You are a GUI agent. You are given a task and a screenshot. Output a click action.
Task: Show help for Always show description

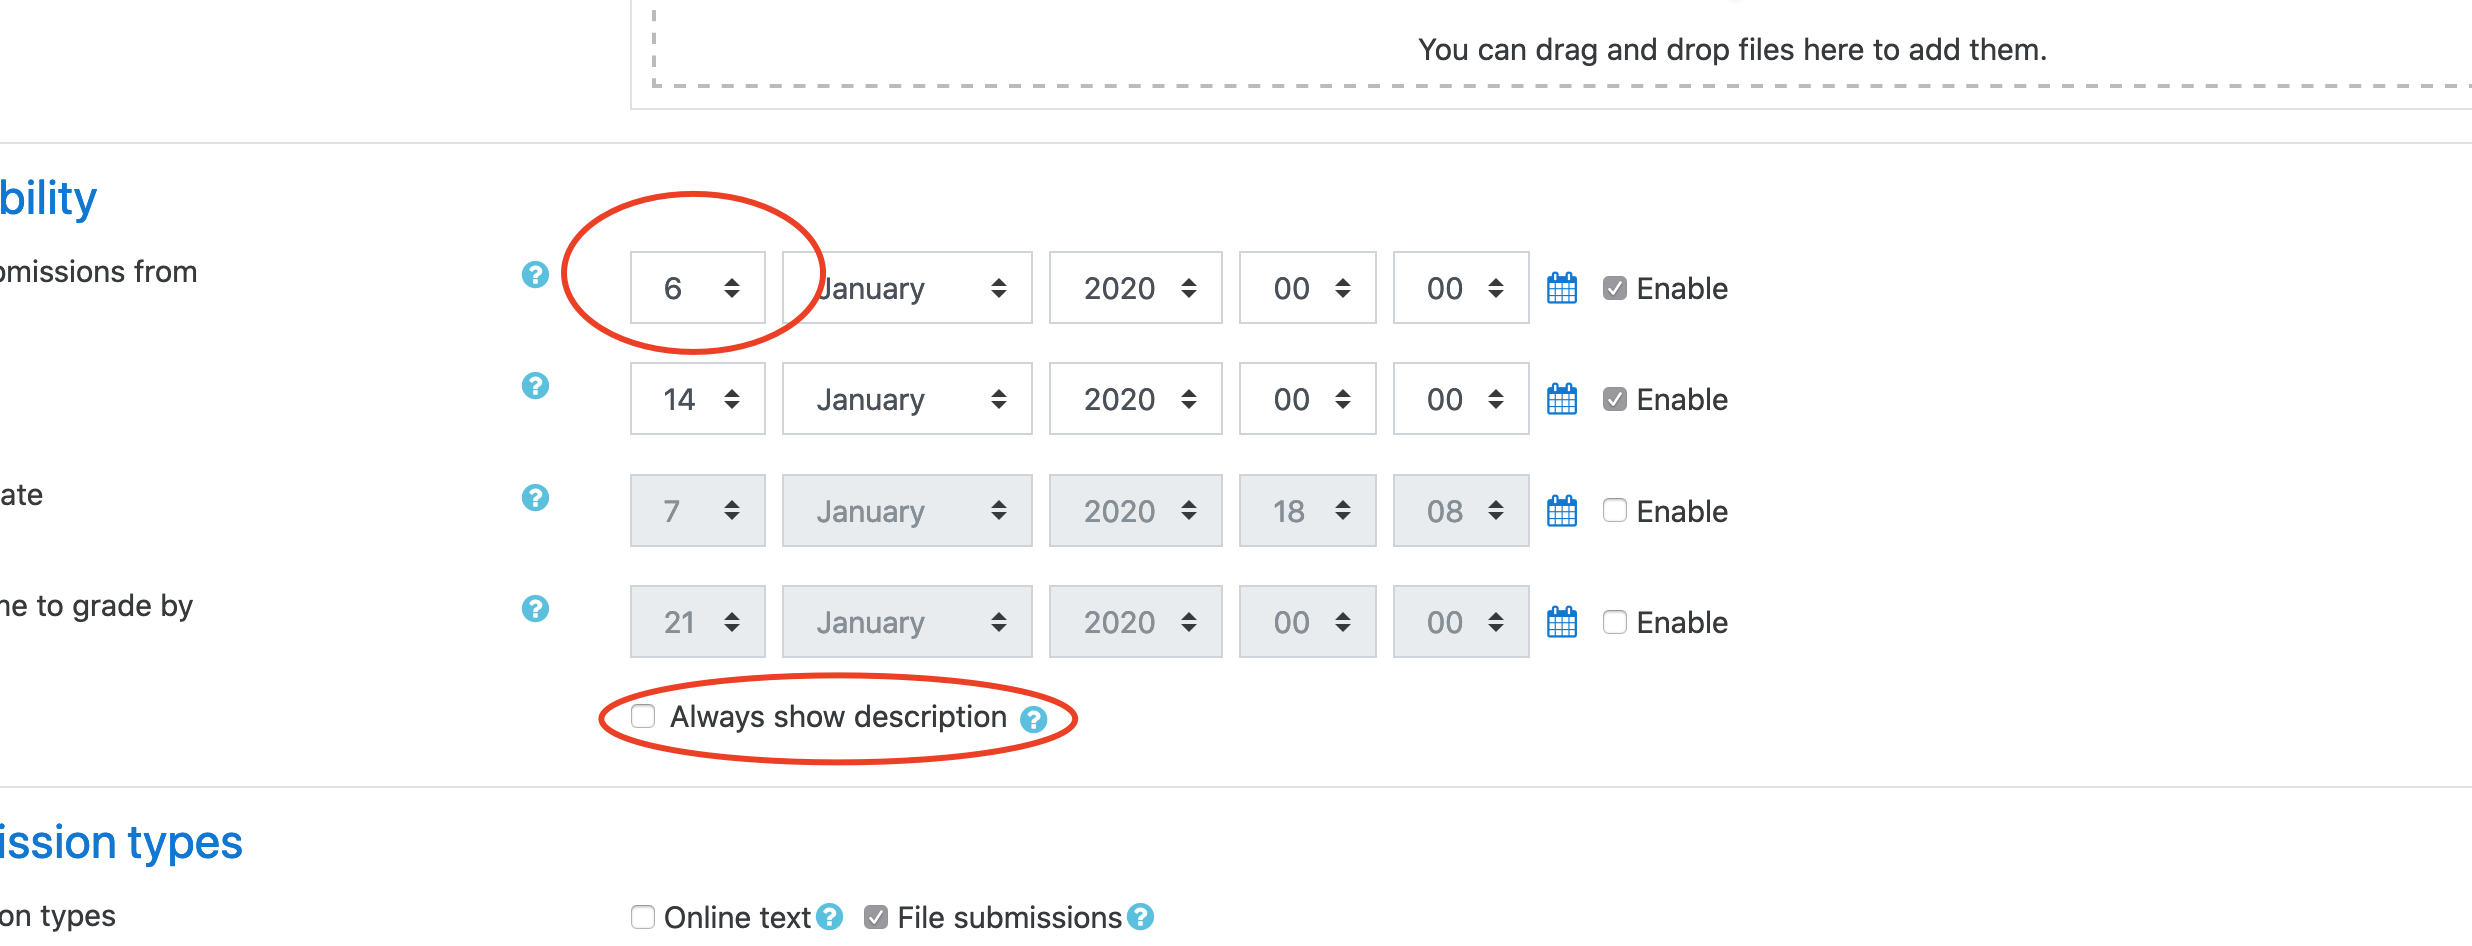[x=1033, y=719]
